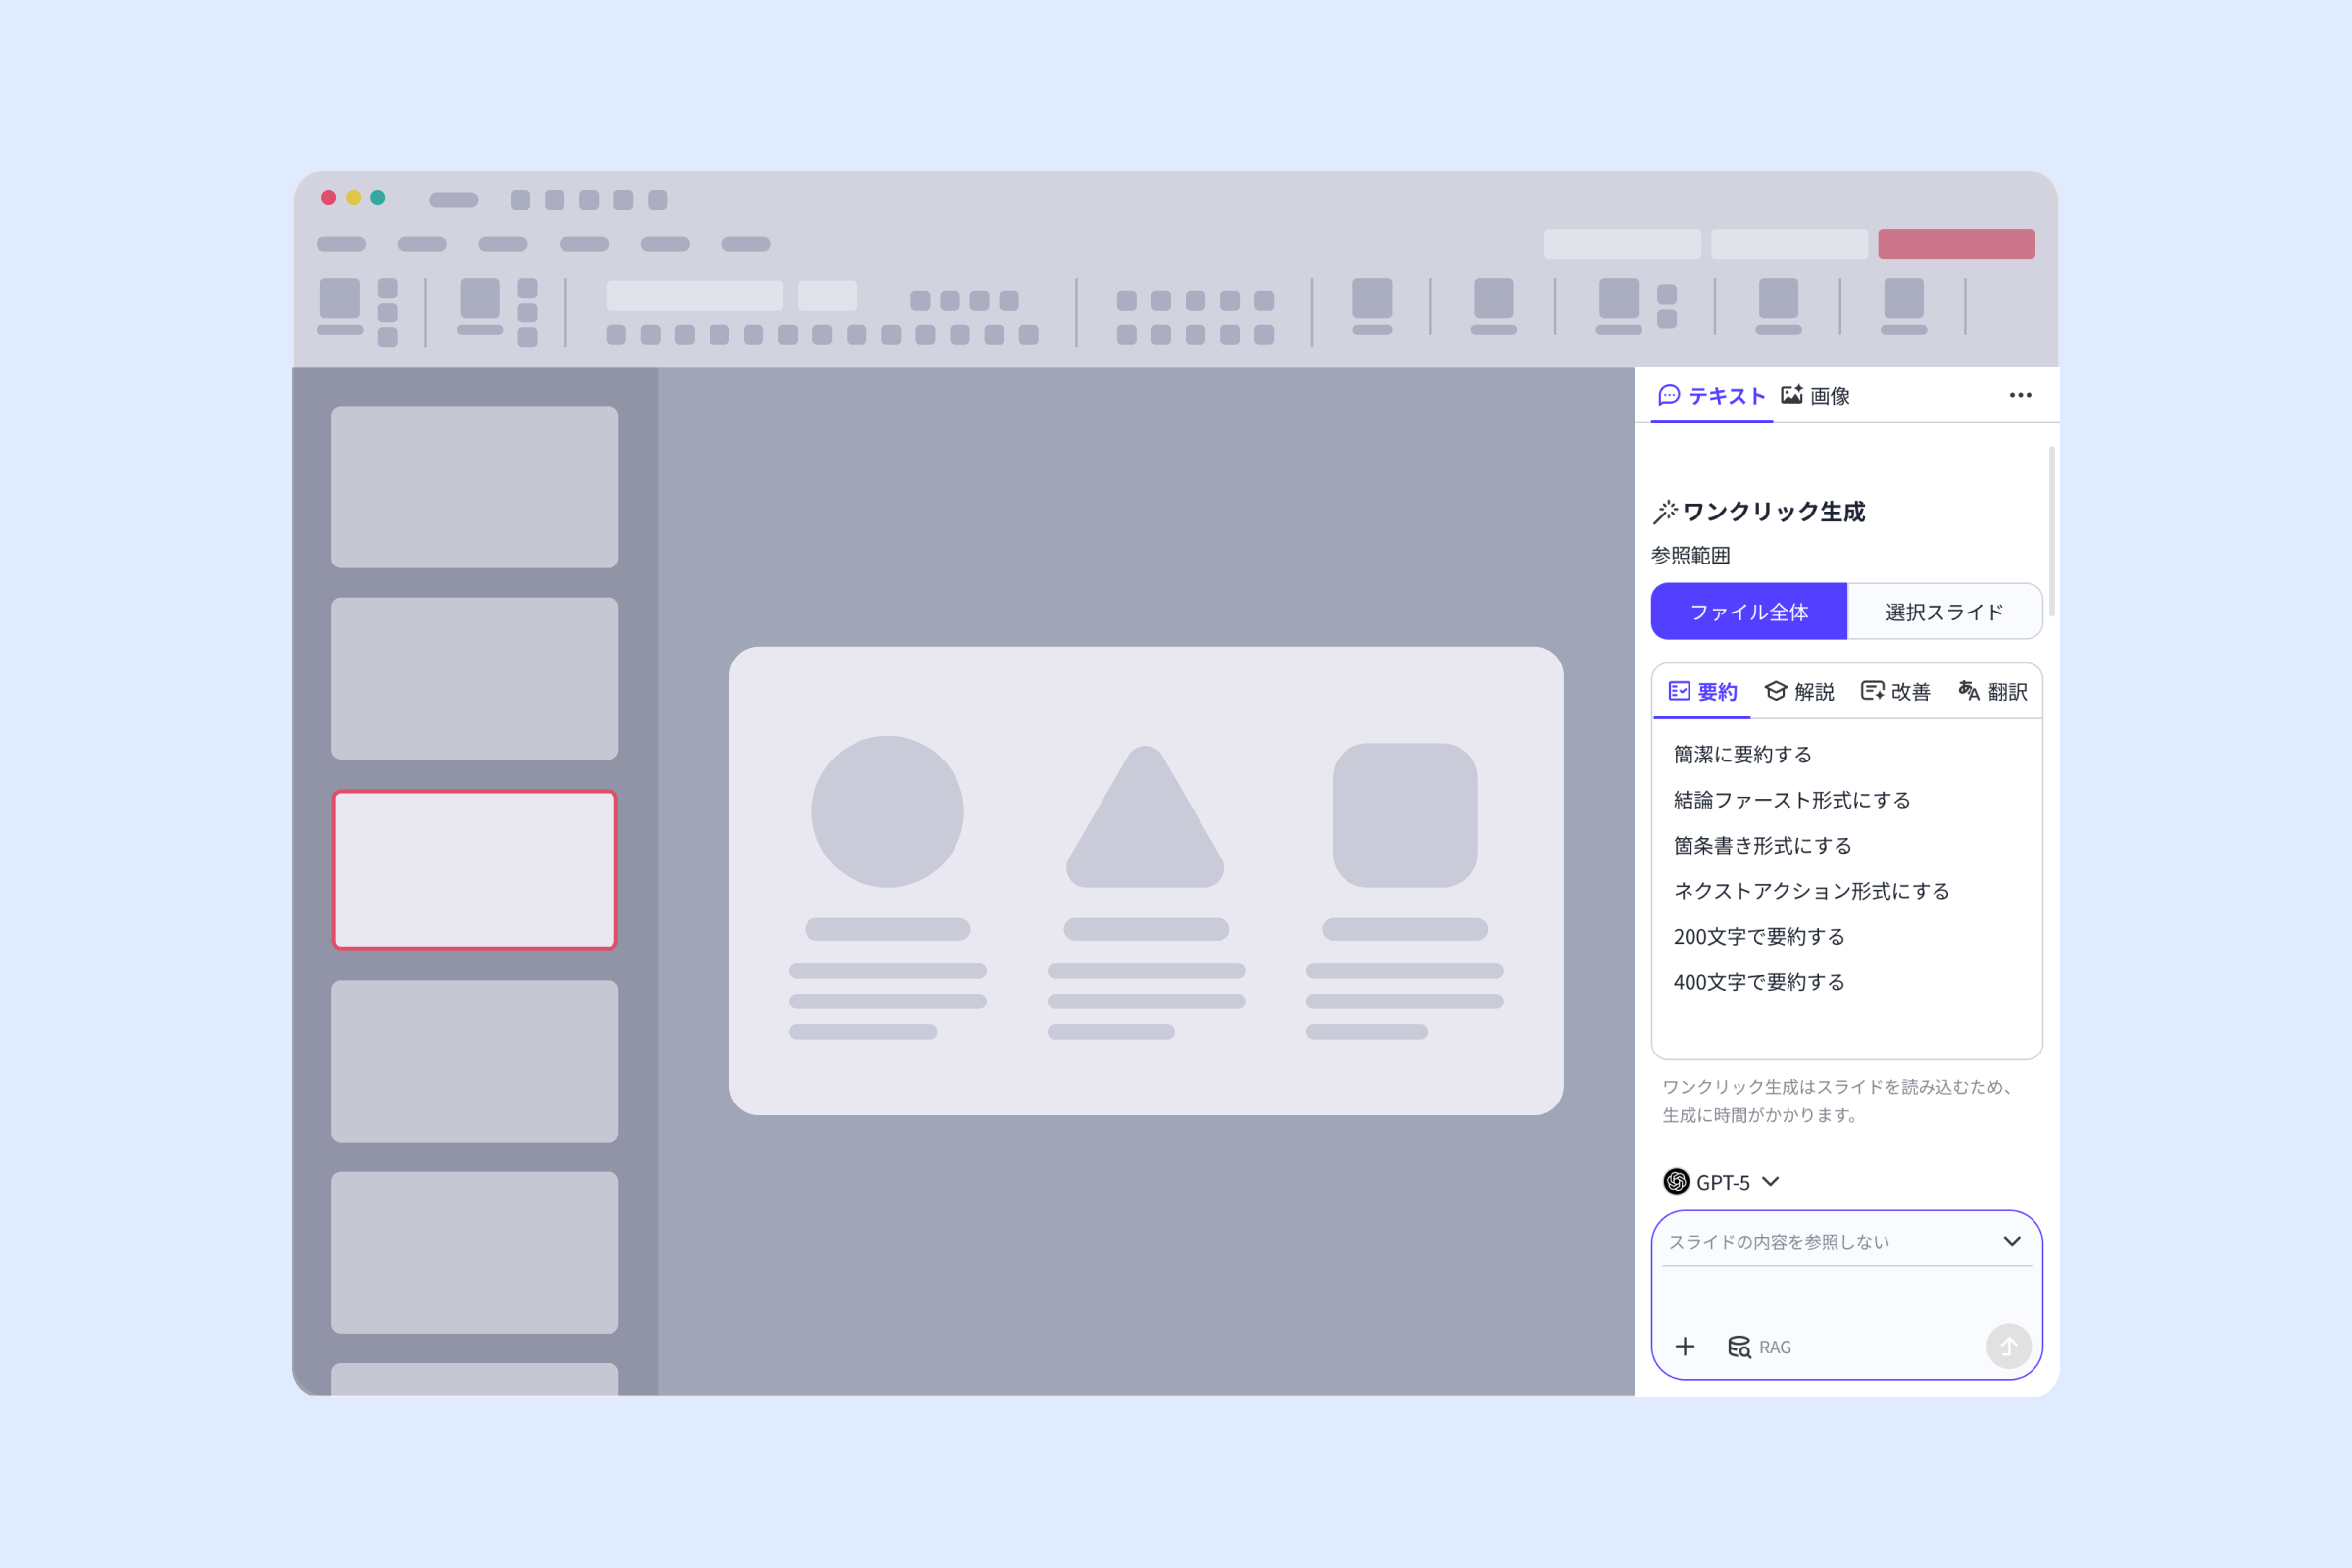Click the side panel vertical scrollbar
Image resolution: width=2352 pixels, height=1568 pixels.
coord(2051,531)
